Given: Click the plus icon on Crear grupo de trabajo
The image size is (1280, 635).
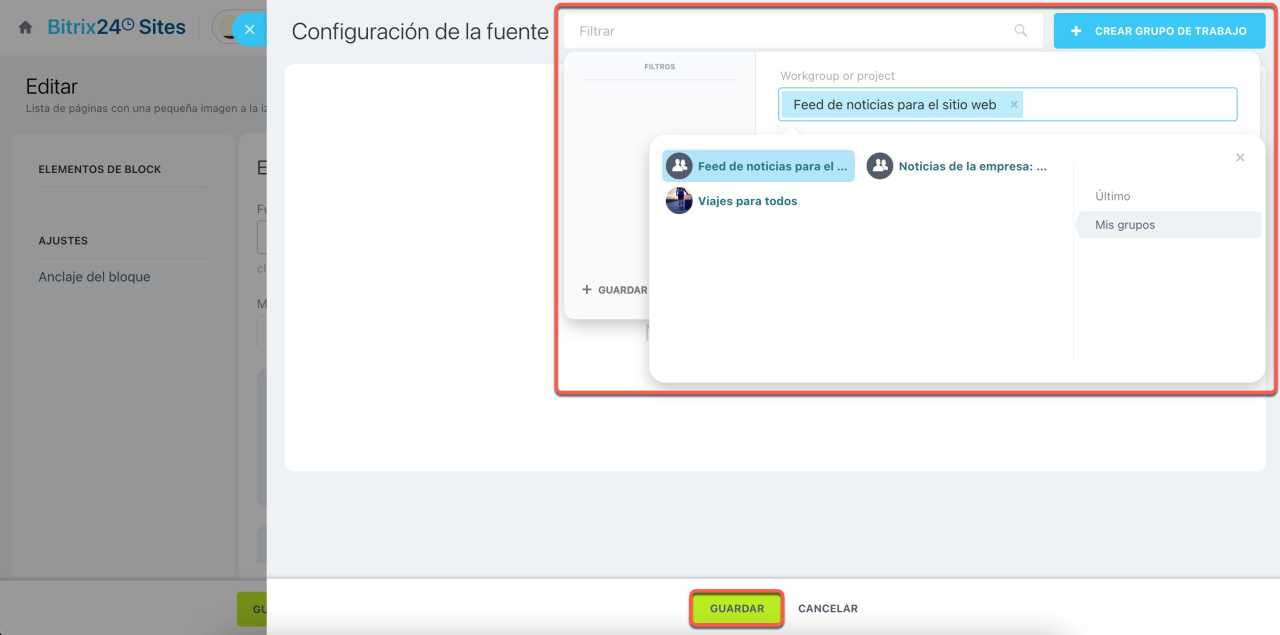Looking at the screenshot, I should [x=1076, y=31].
